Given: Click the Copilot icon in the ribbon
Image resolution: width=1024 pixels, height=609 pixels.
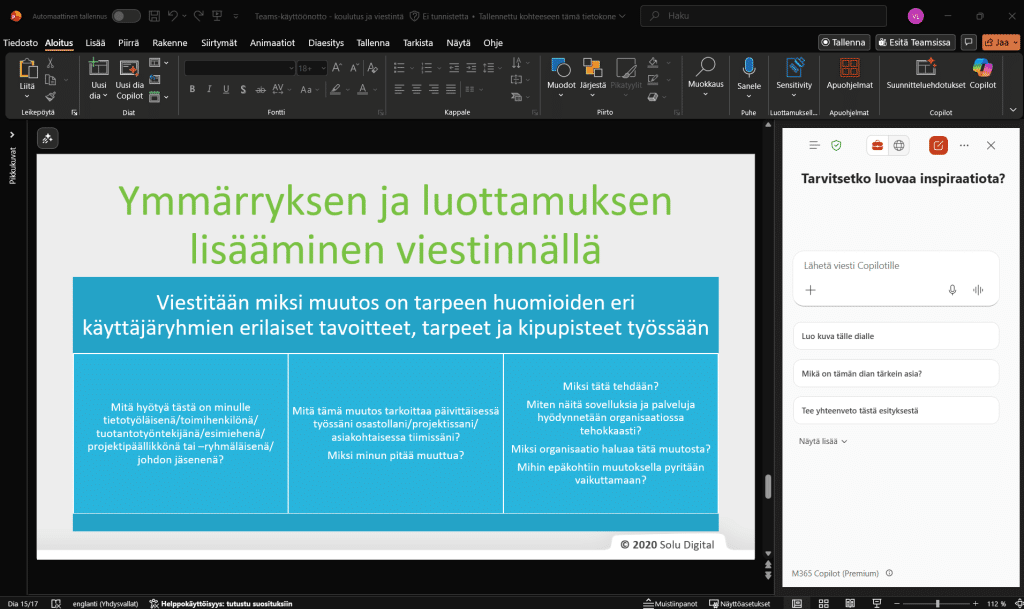Looking at the screenshot, I should pos(981,72).
